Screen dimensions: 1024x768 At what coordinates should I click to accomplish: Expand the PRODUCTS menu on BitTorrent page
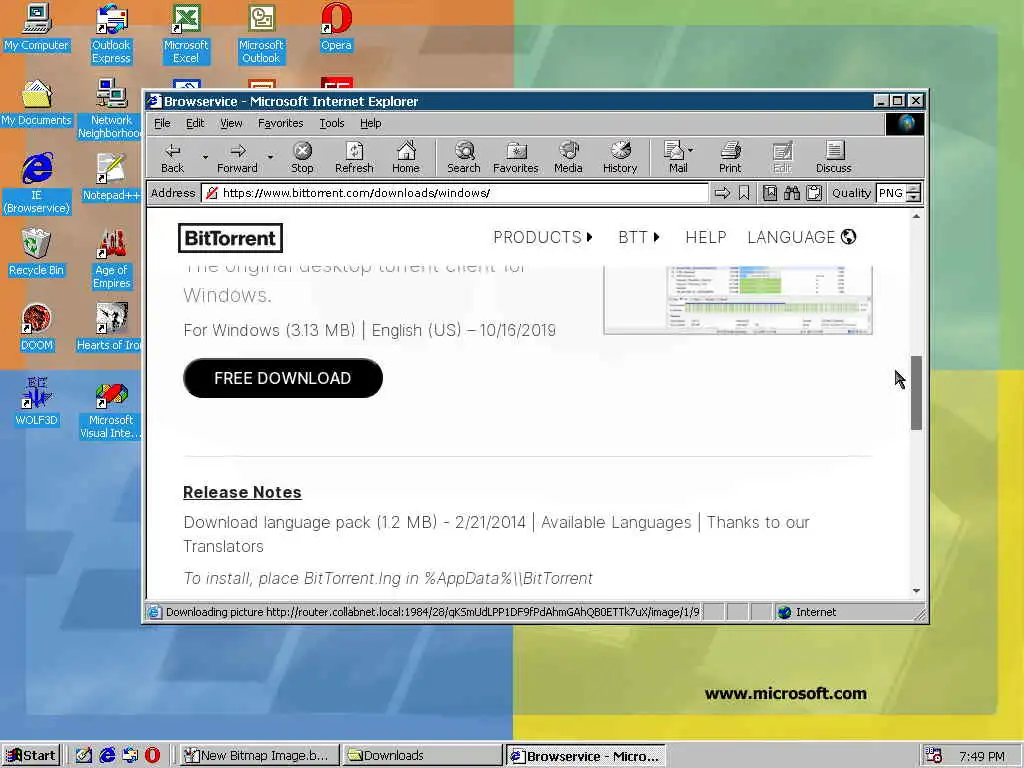[x=543, y=237]
